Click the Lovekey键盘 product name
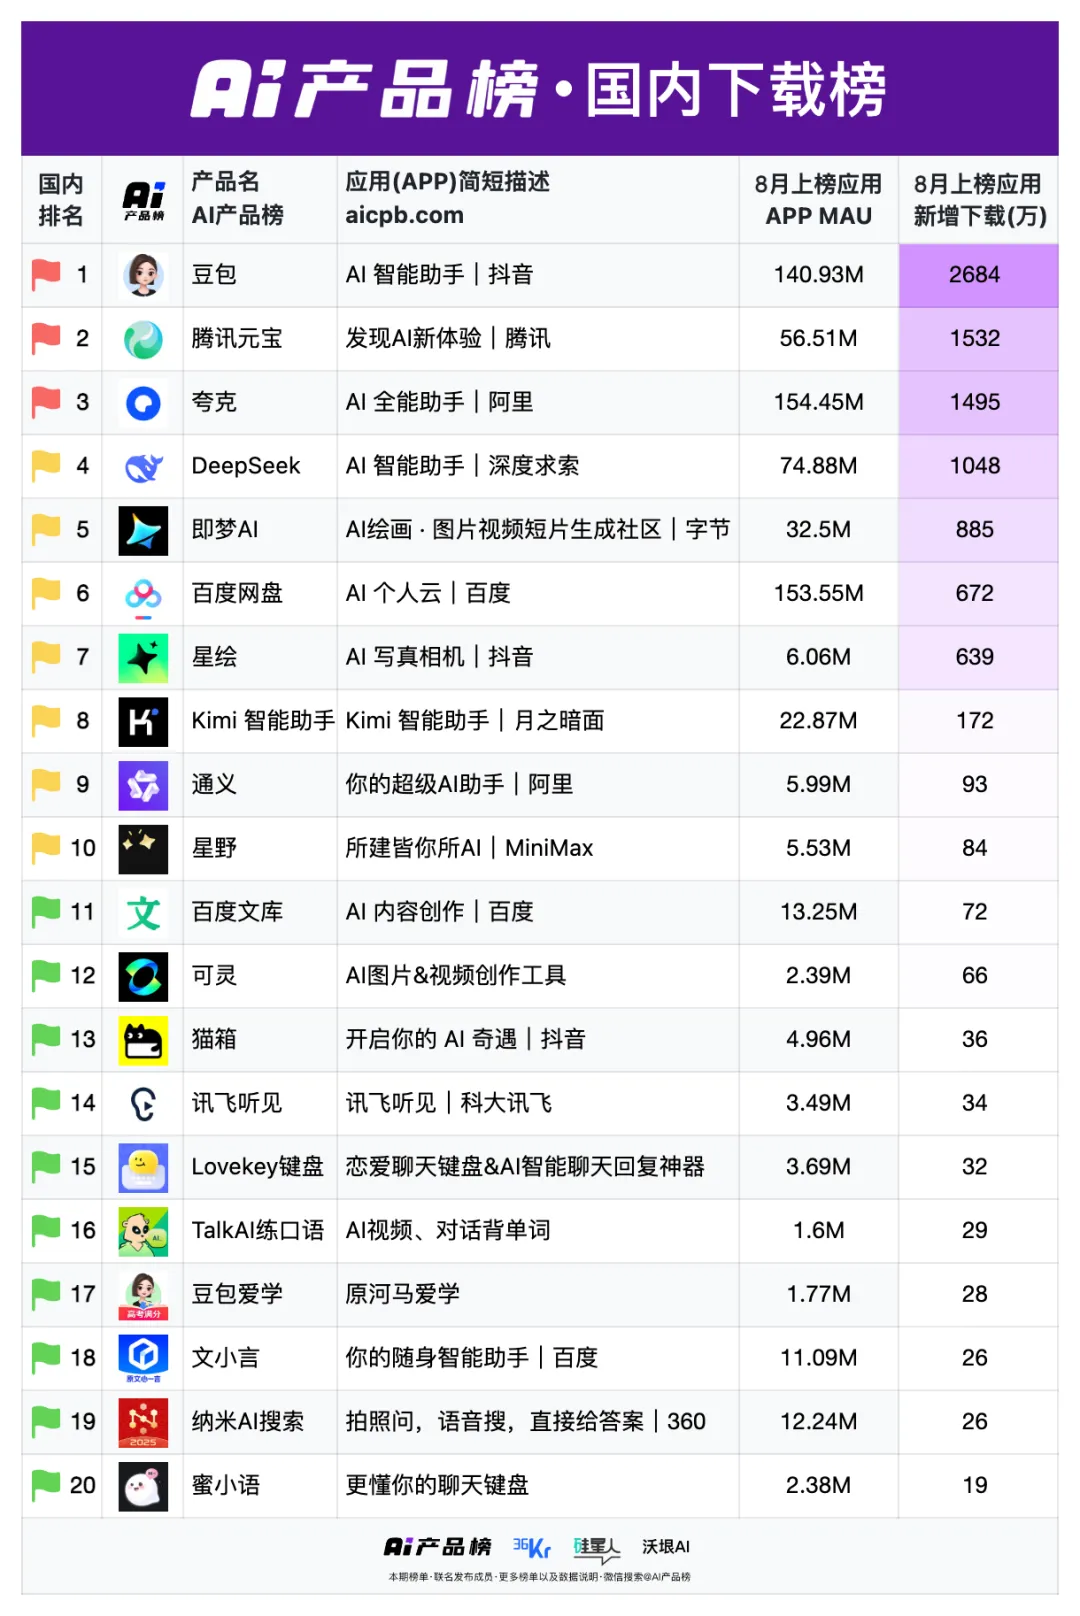 257,1167
